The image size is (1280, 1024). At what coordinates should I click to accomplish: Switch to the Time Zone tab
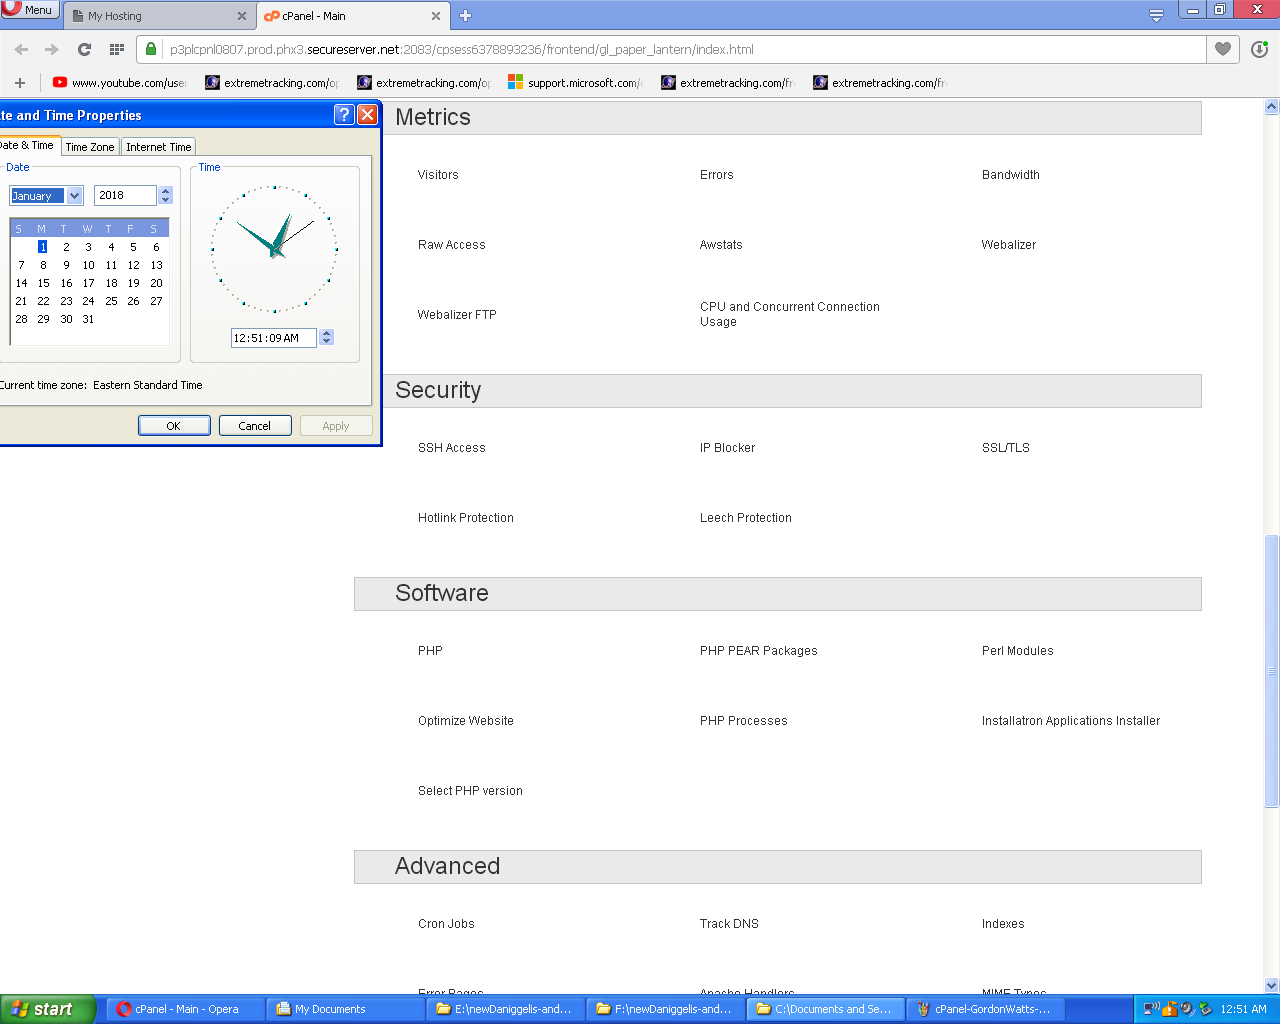pos(90,147)
